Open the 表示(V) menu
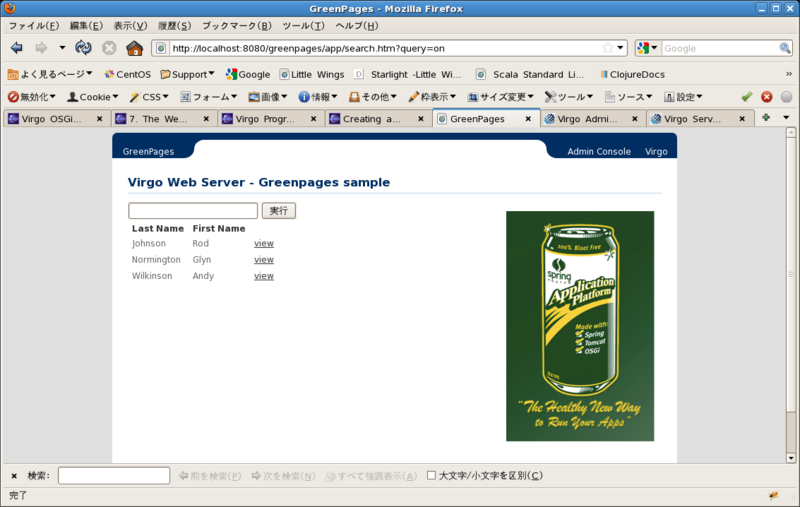 [130, 26]
